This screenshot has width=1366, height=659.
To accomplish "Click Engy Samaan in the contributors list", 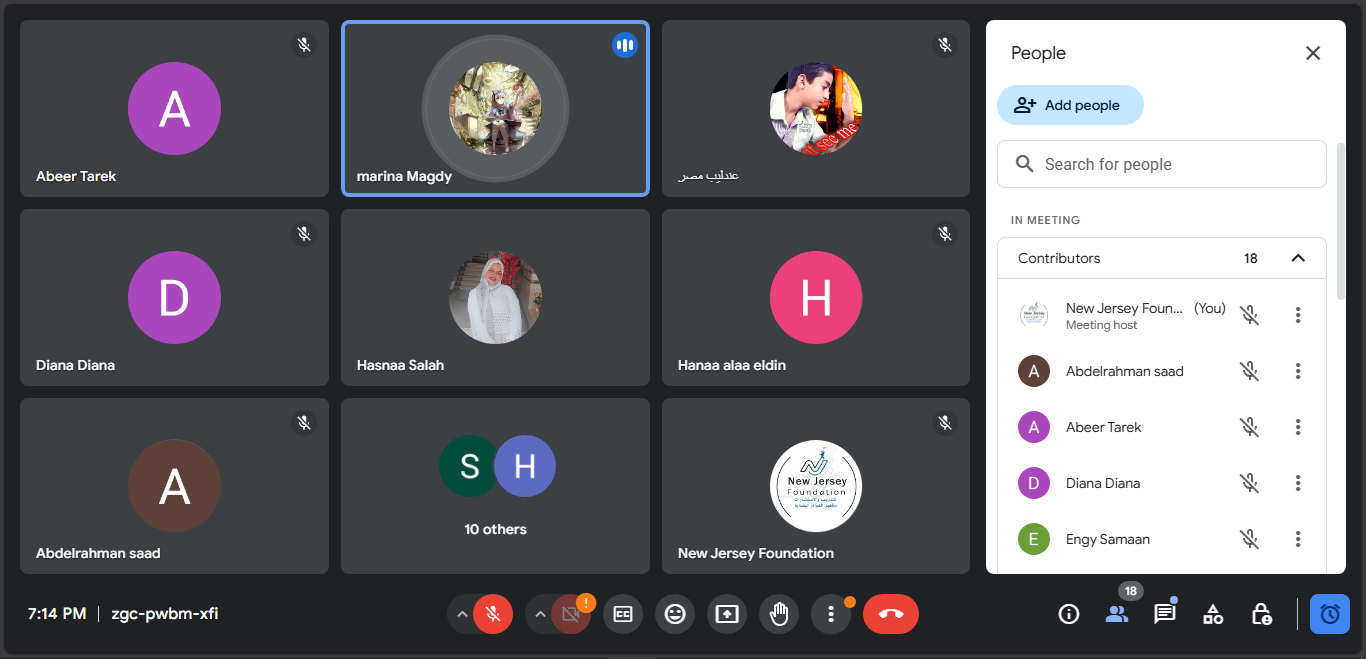I will tap(1107, 539).
